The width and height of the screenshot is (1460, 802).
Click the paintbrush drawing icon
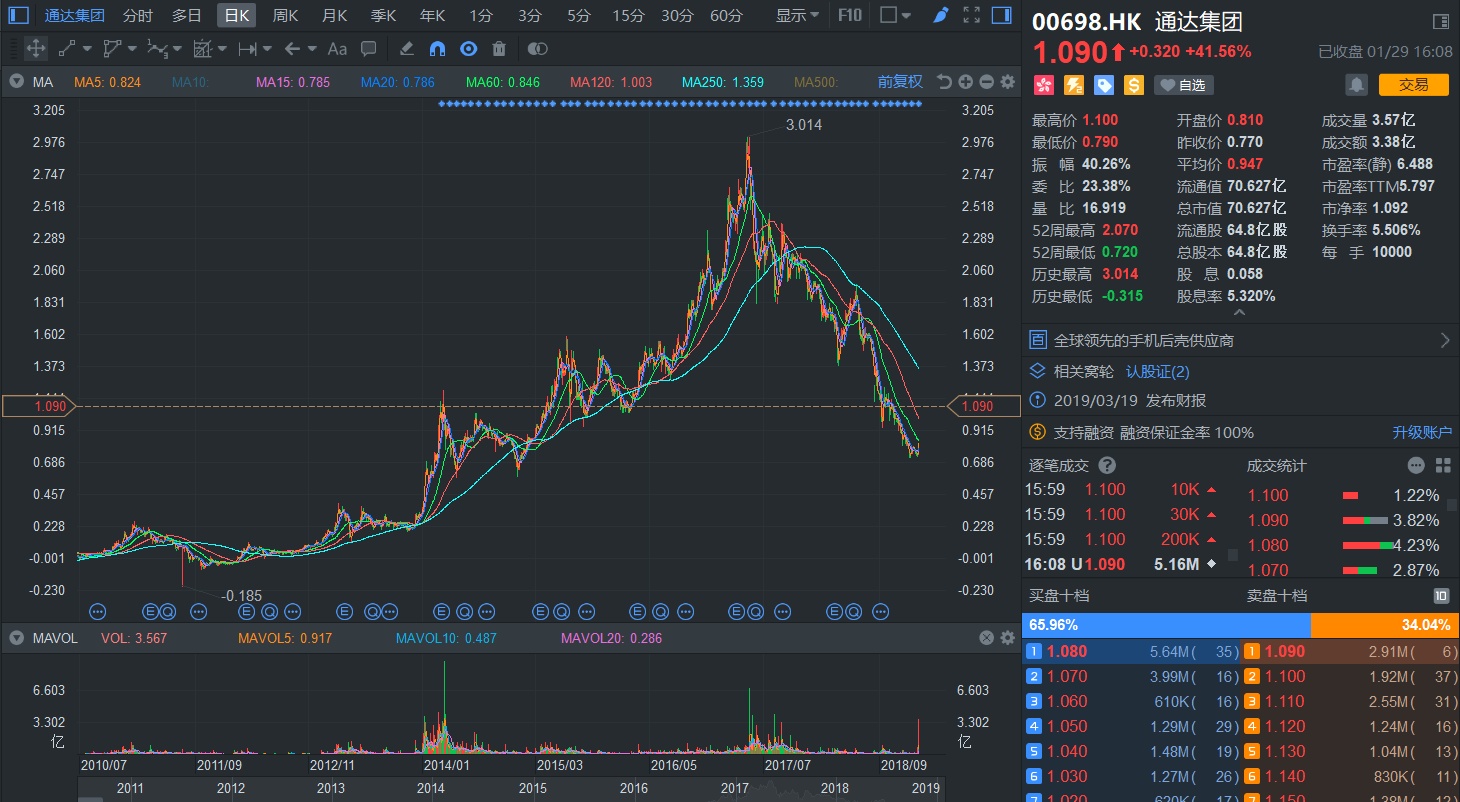click(940, 15)
